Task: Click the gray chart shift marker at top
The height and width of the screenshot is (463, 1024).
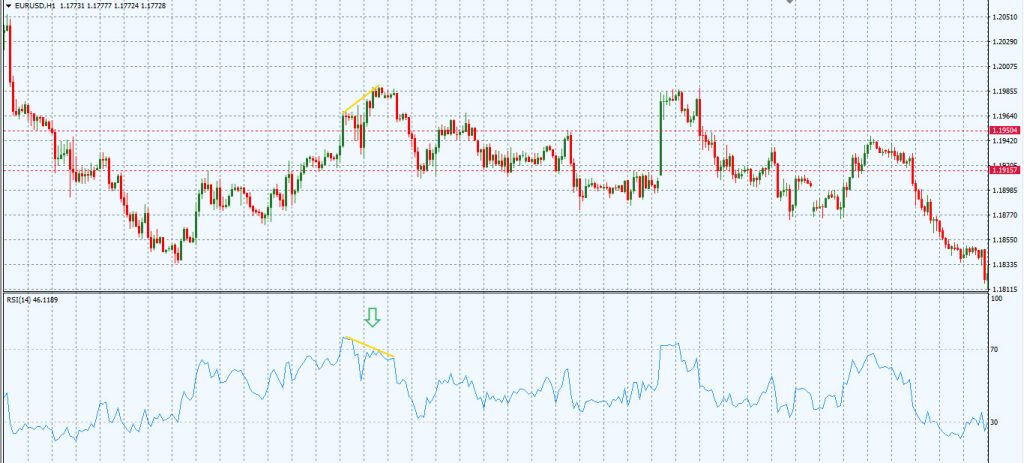Action: click(x=790, y=3)
